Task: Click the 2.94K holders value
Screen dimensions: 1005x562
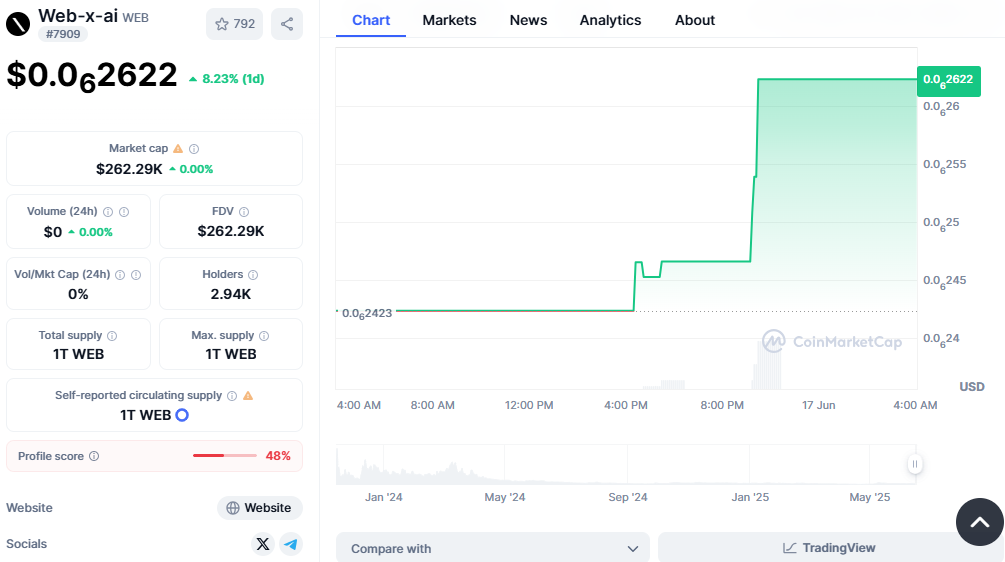Action: point(231,294)
